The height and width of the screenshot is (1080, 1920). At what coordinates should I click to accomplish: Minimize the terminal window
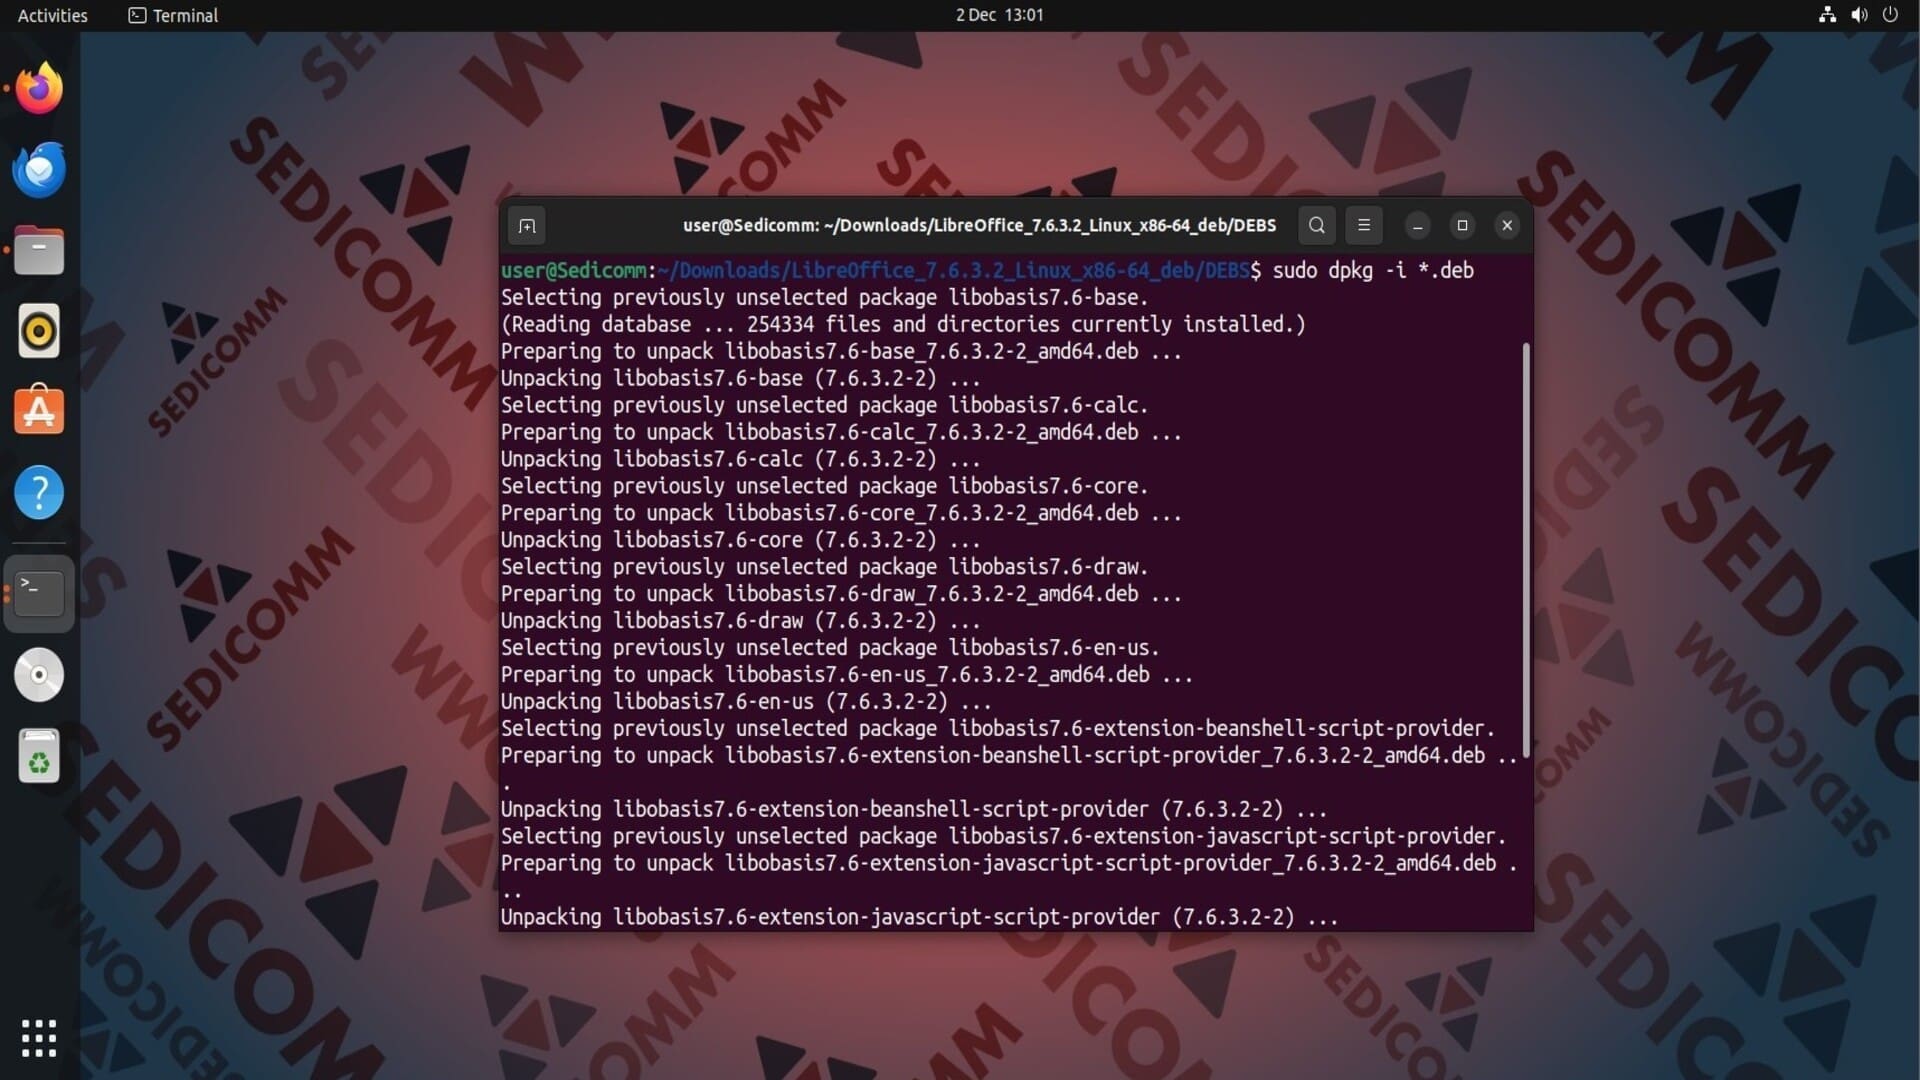[1417, 226]
